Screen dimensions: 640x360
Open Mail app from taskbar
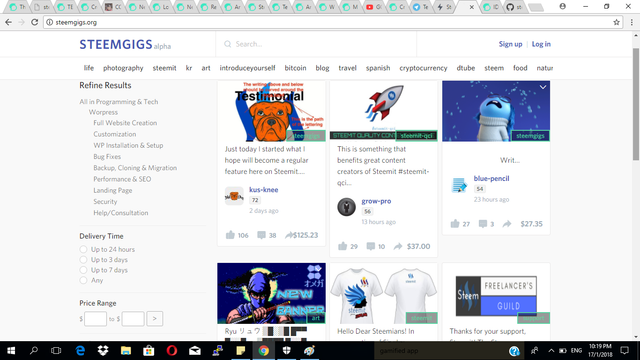click(195, 351)
